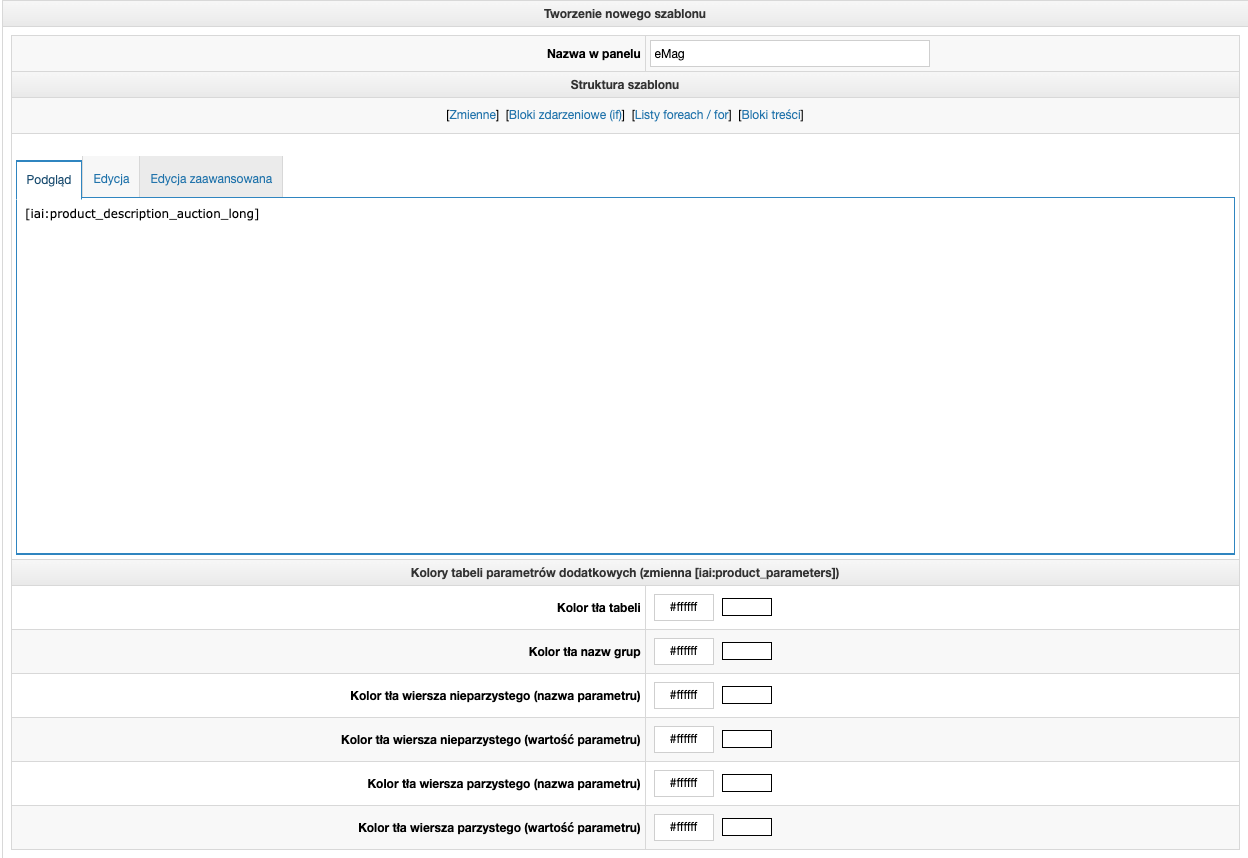The image size is (1248, 858).
Task: Open the Bloki zdarzeniowe (if) link
Action: (565, 115)
